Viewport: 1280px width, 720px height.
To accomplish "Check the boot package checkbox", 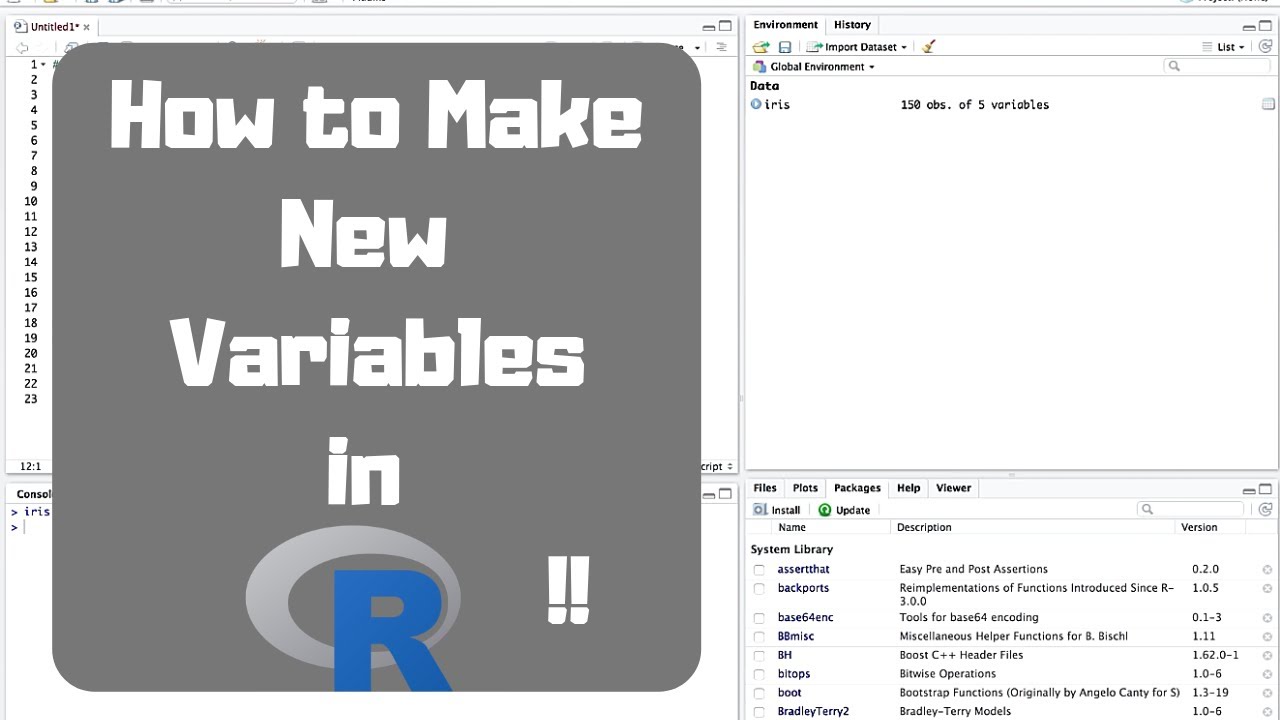I will pos(760,693).
